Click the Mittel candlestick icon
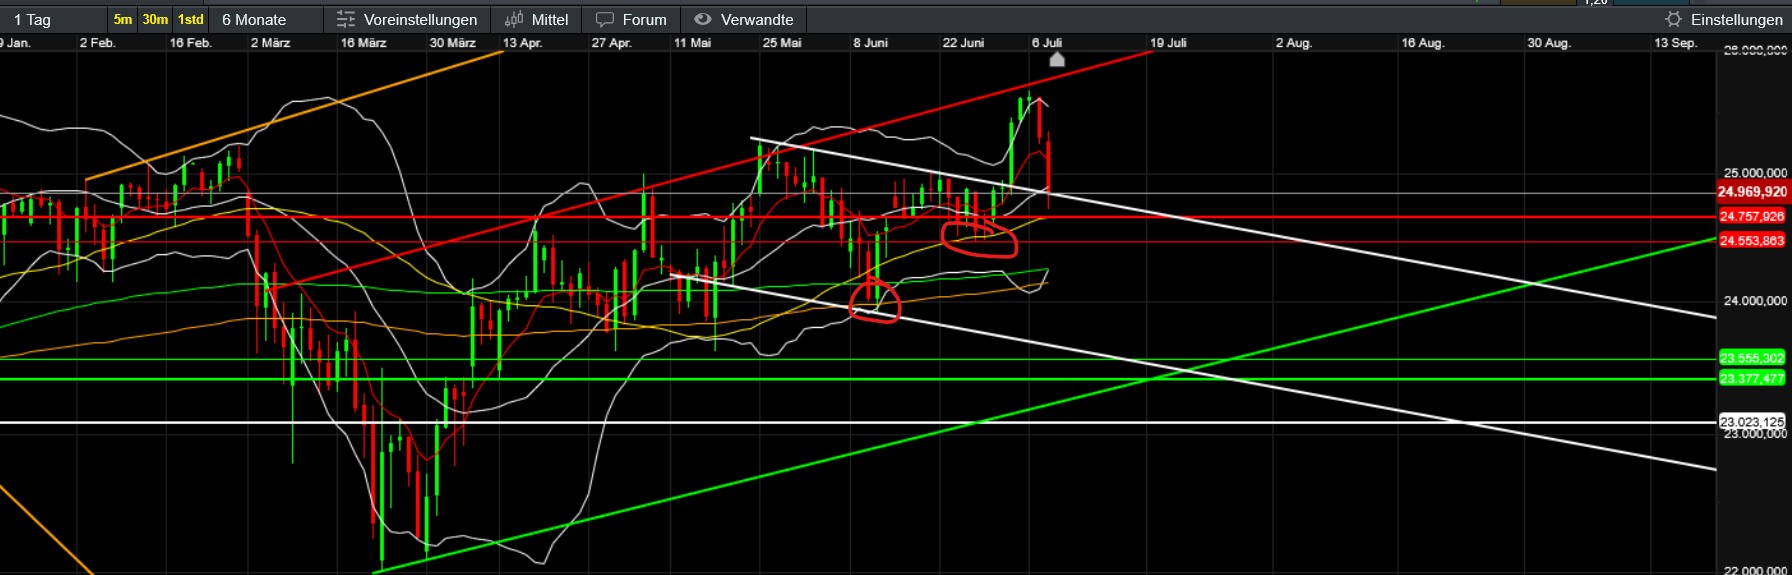Viewport: 1792px width, 575px height. 514,20
